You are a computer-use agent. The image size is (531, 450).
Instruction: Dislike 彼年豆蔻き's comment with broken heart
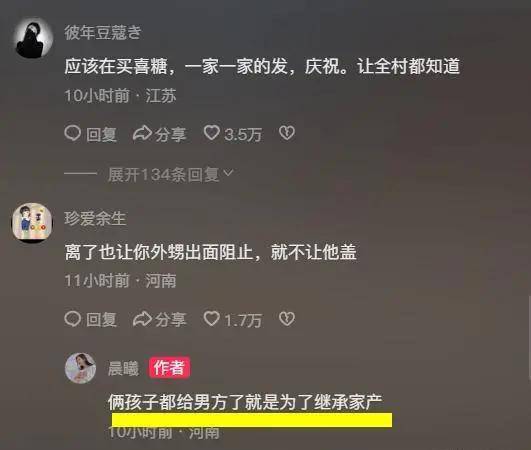click(287, 133)
